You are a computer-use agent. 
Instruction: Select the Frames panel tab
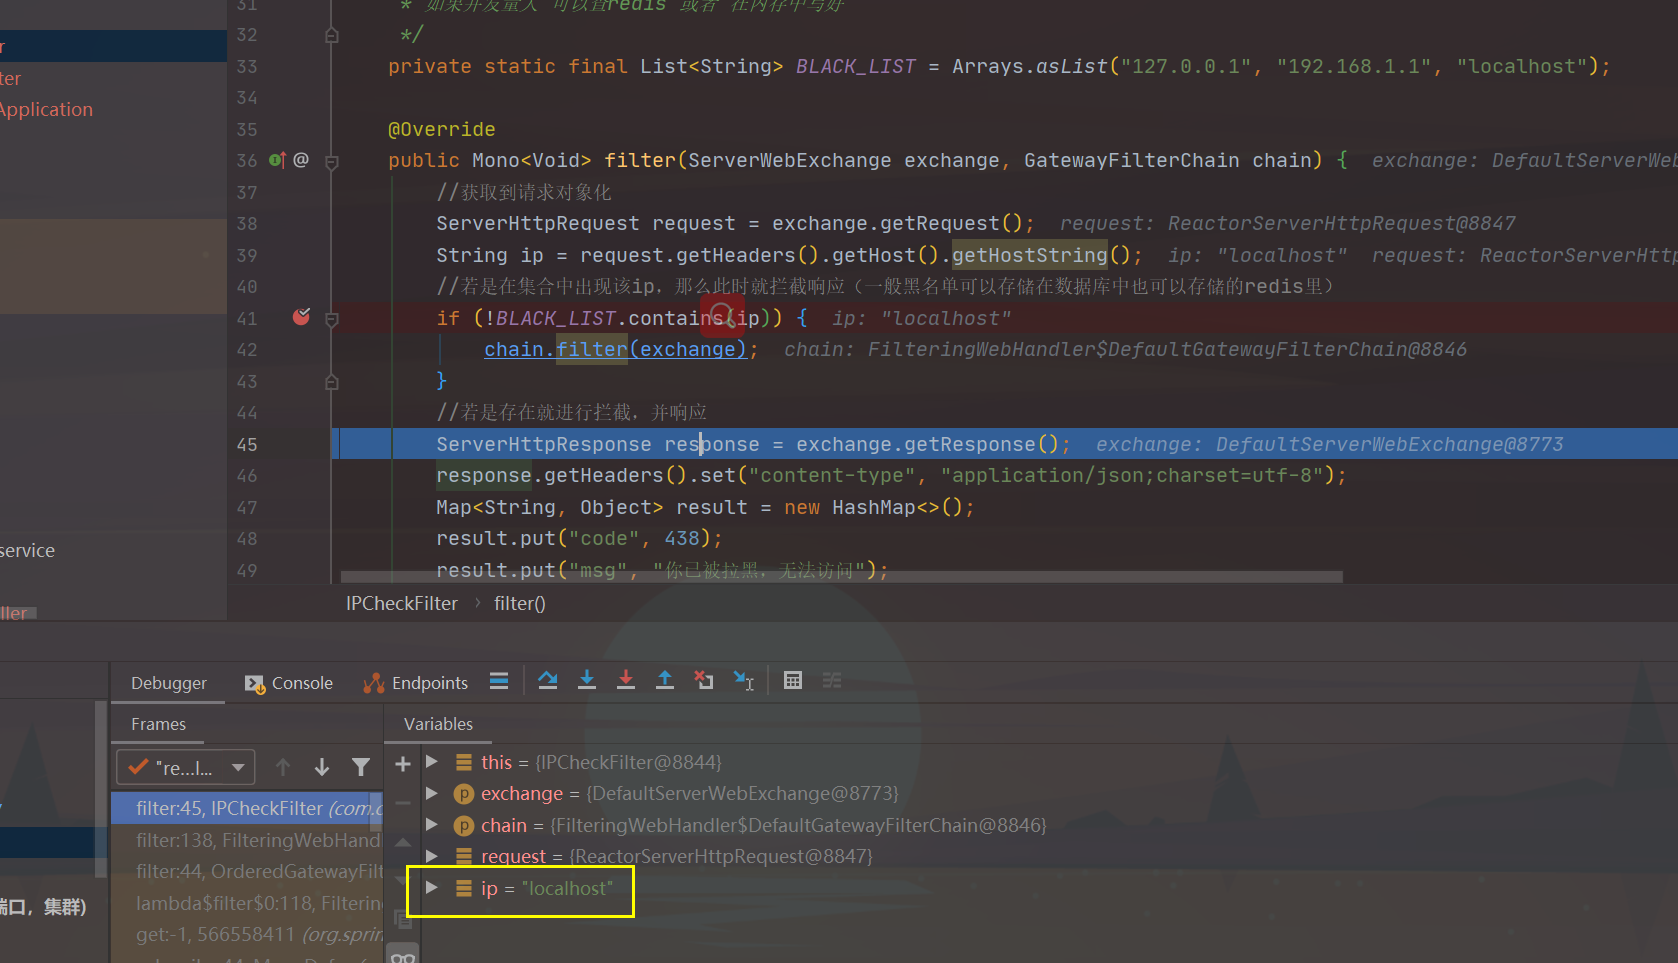158,724
